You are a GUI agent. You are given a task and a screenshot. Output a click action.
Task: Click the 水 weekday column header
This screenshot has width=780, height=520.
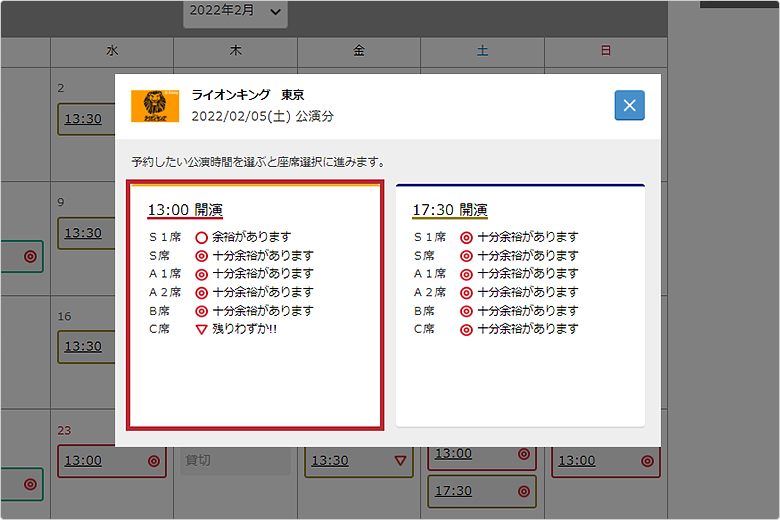coord(112,51)
